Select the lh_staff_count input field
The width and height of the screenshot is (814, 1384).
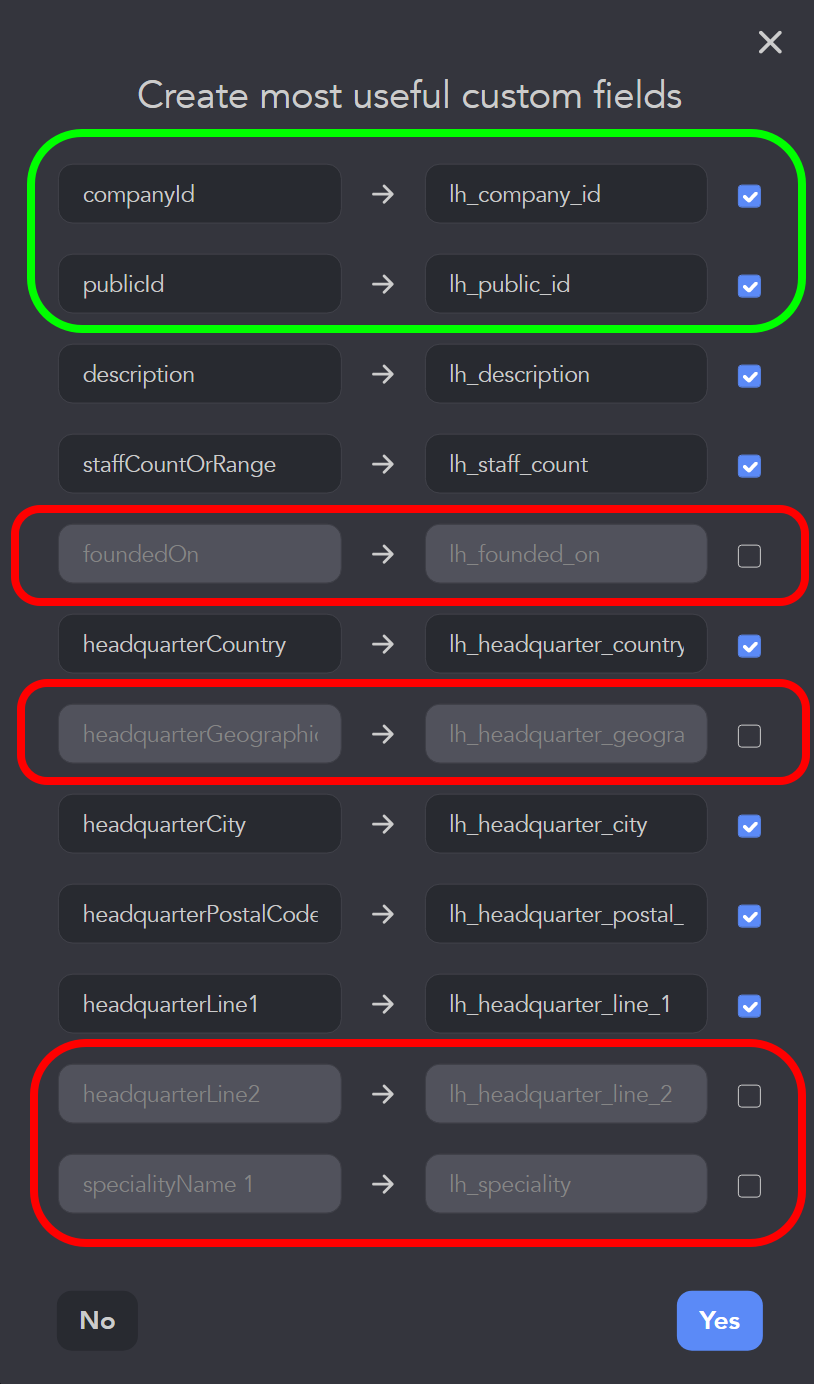pos(566,464)
